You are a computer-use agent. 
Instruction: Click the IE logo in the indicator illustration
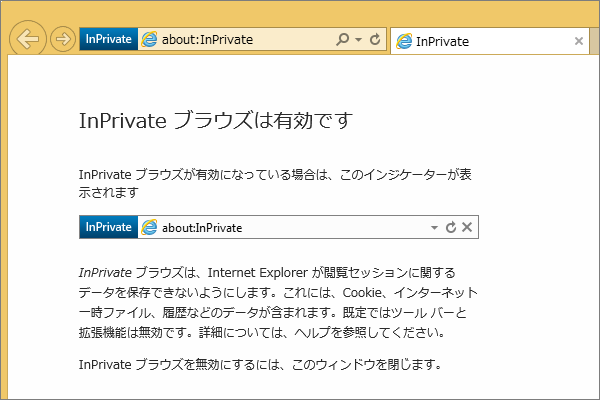pos(149,227)
